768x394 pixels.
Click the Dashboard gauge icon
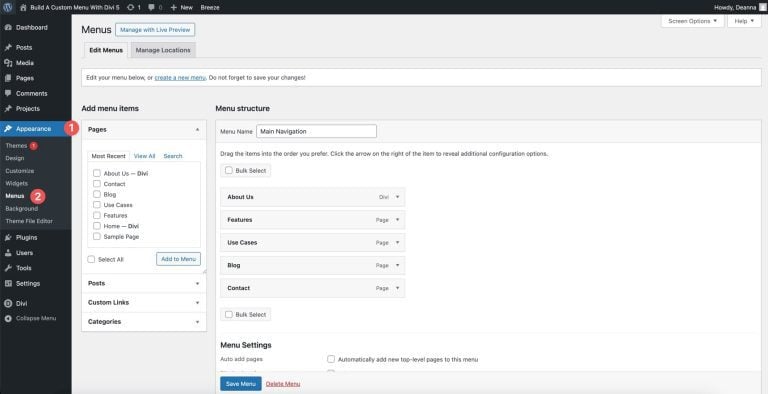[x=8, y=27]
